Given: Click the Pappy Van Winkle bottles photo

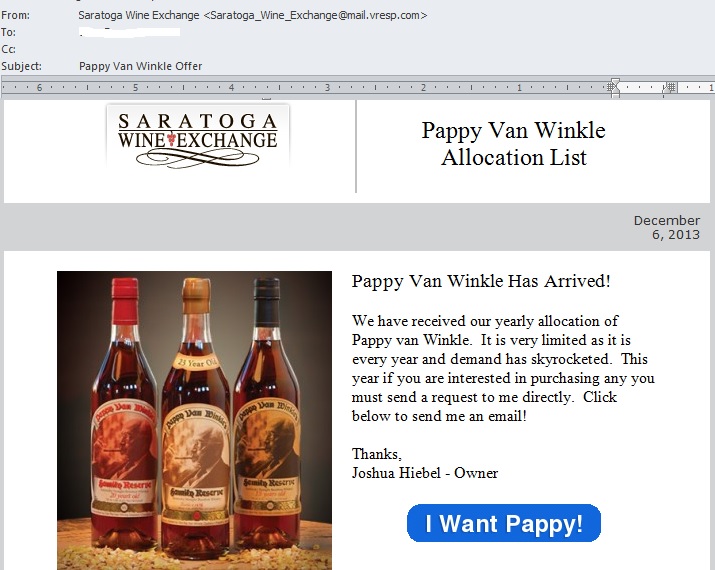Looking at the screenshot, I should tap(194, 420).
